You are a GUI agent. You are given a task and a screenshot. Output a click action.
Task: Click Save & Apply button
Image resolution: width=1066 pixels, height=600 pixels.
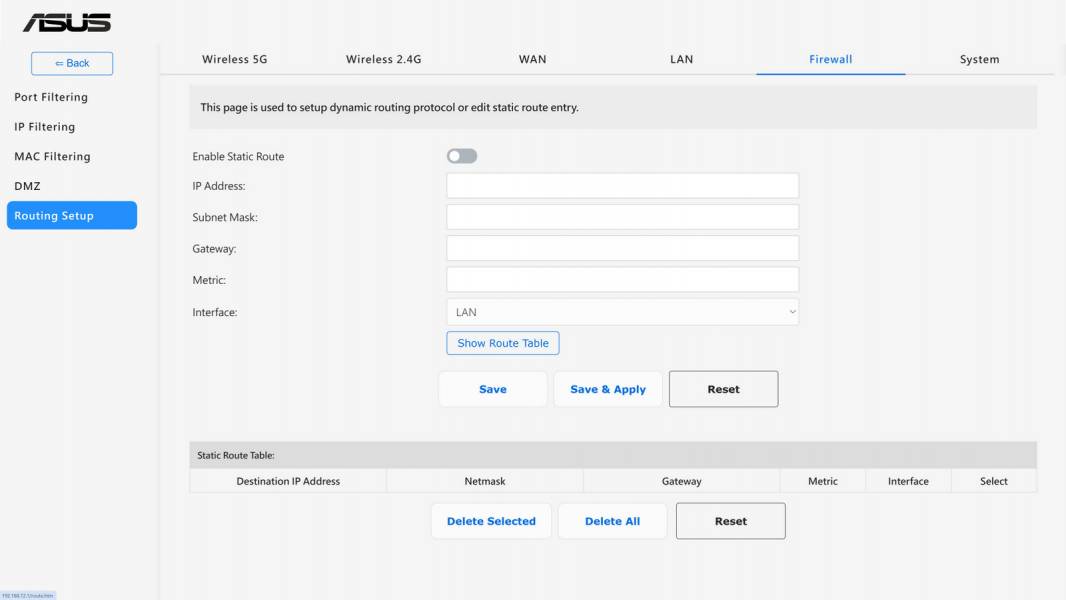click(608, 389)
